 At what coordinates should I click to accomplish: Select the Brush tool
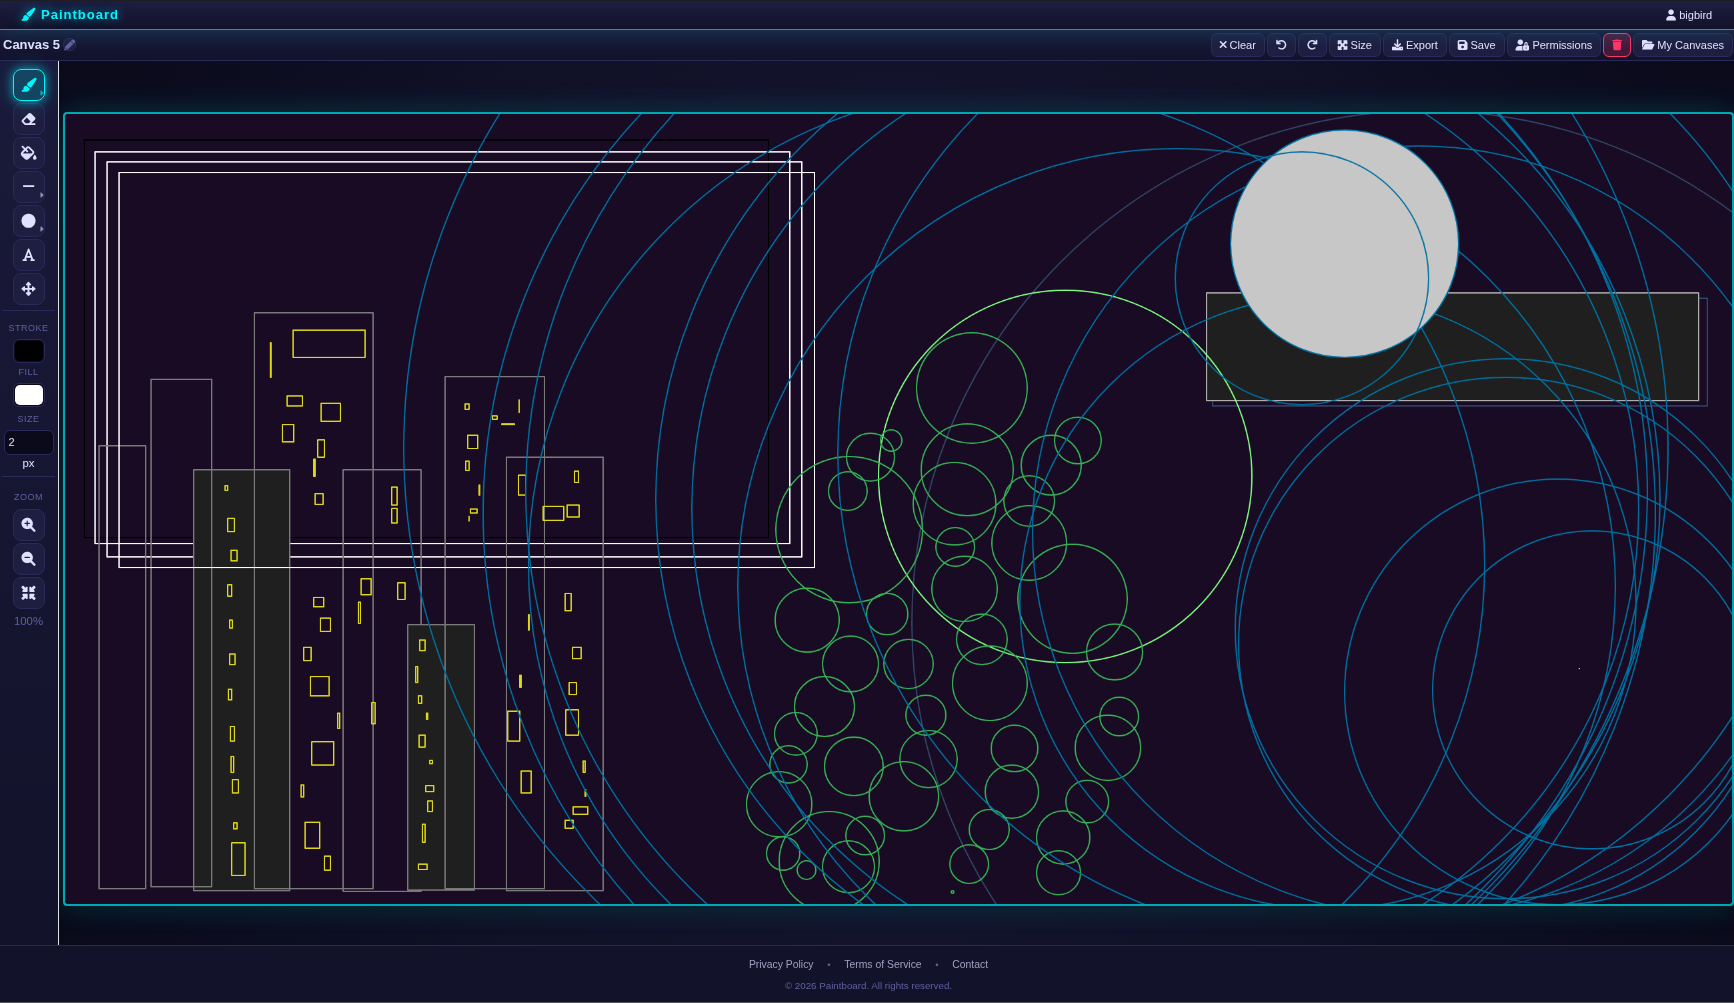[x=28, y=84]
